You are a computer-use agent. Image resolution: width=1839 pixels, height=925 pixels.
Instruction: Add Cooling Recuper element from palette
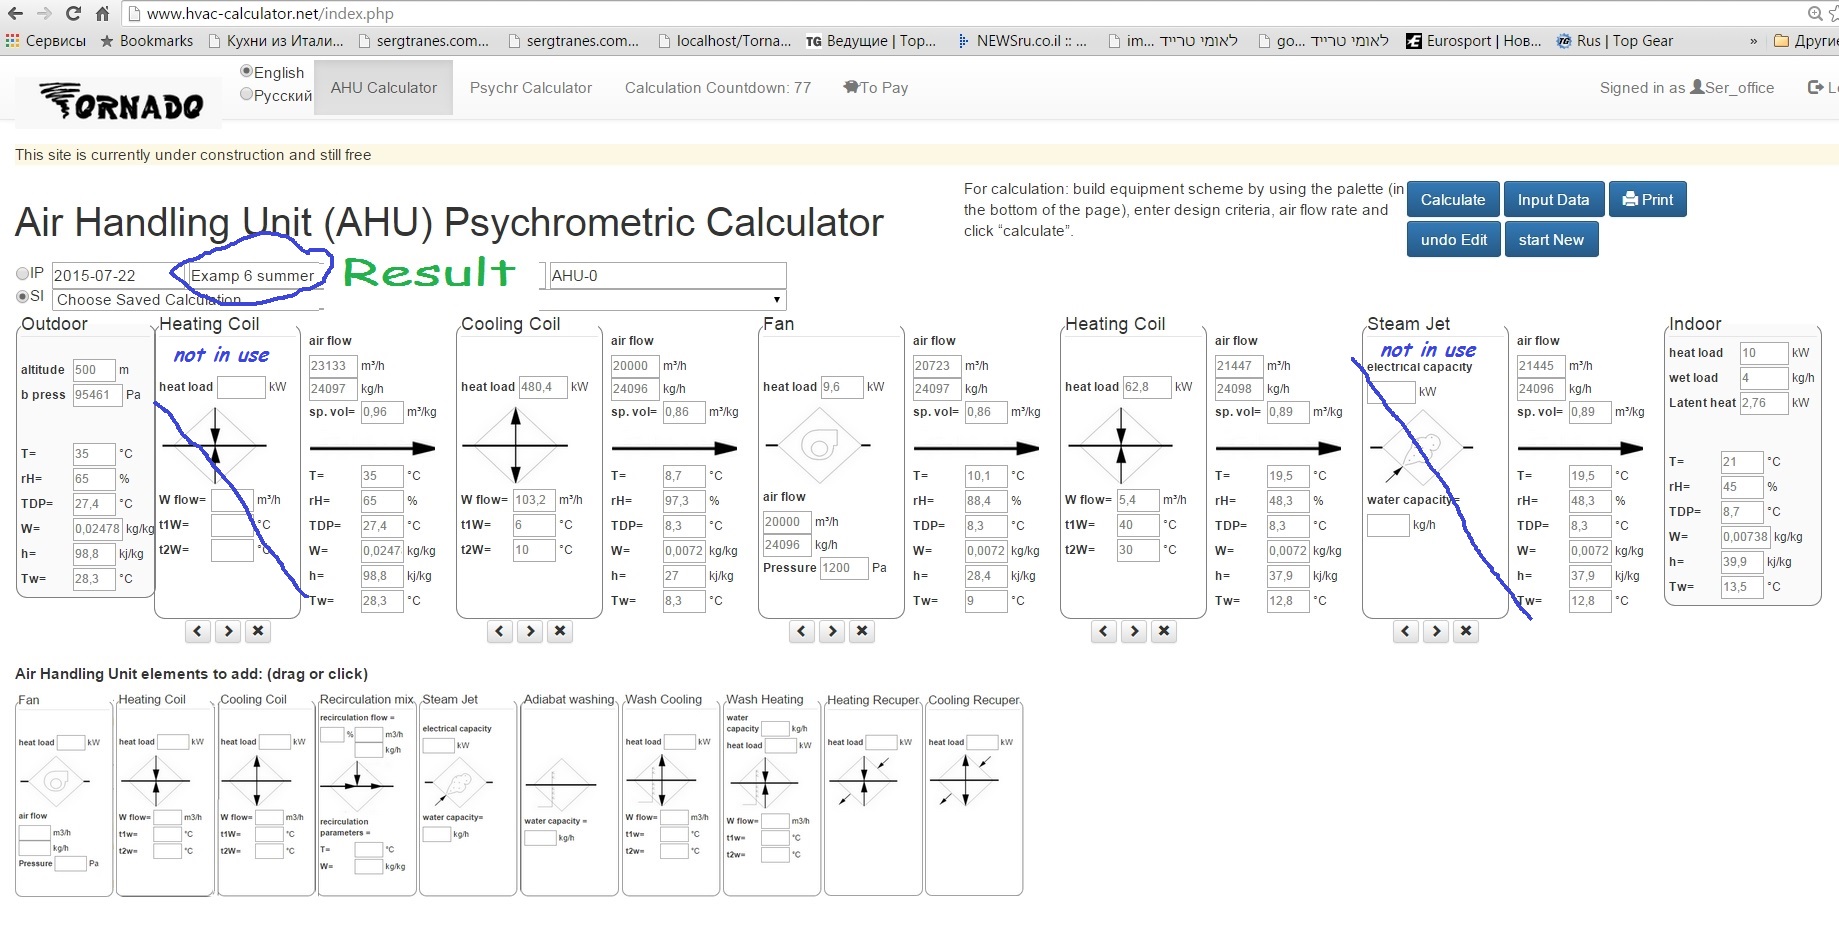pos(973,795)
